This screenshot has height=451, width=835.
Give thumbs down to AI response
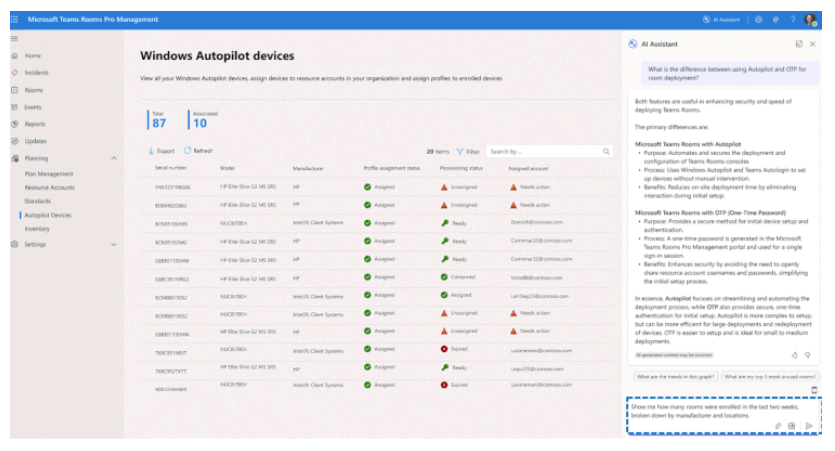807,355
